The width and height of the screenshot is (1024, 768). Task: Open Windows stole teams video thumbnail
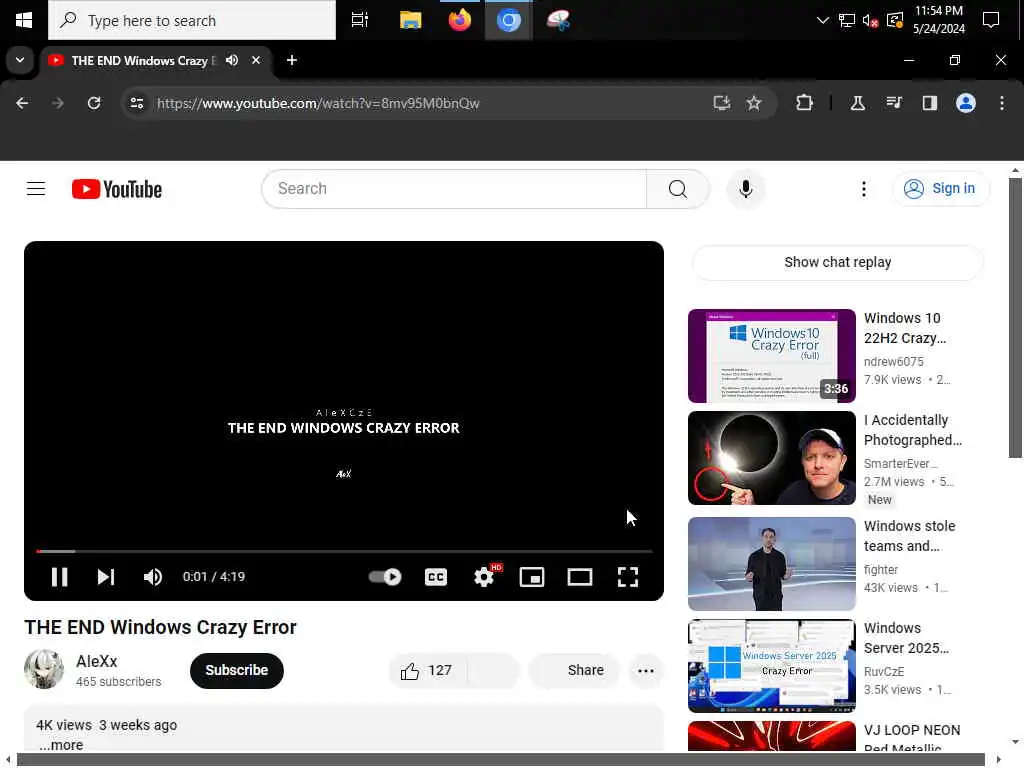771,564
